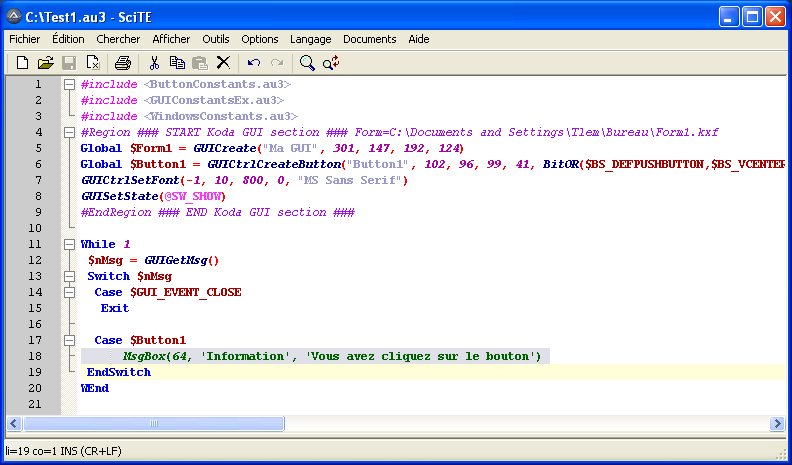Collapse the While fold on line 11

(x=69, y=244)
